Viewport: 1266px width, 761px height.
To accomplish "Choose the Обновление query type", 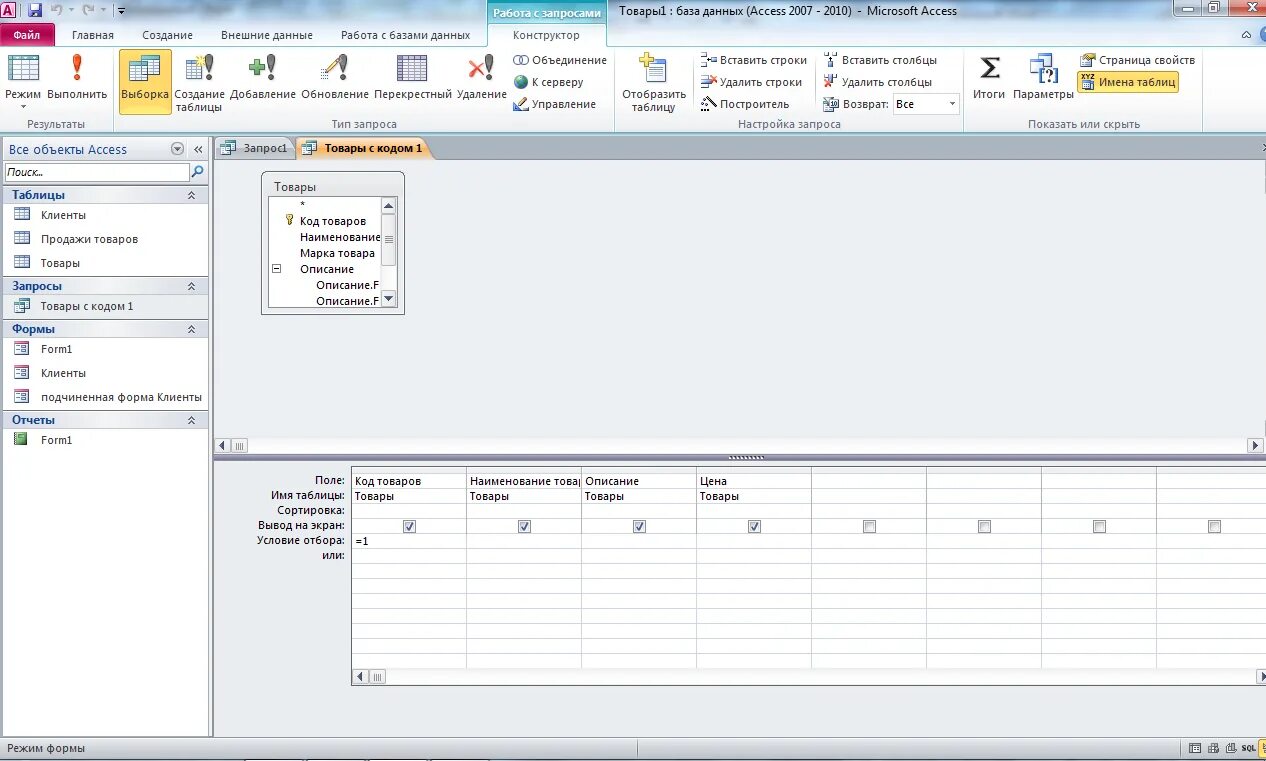I will coord(335,79).
